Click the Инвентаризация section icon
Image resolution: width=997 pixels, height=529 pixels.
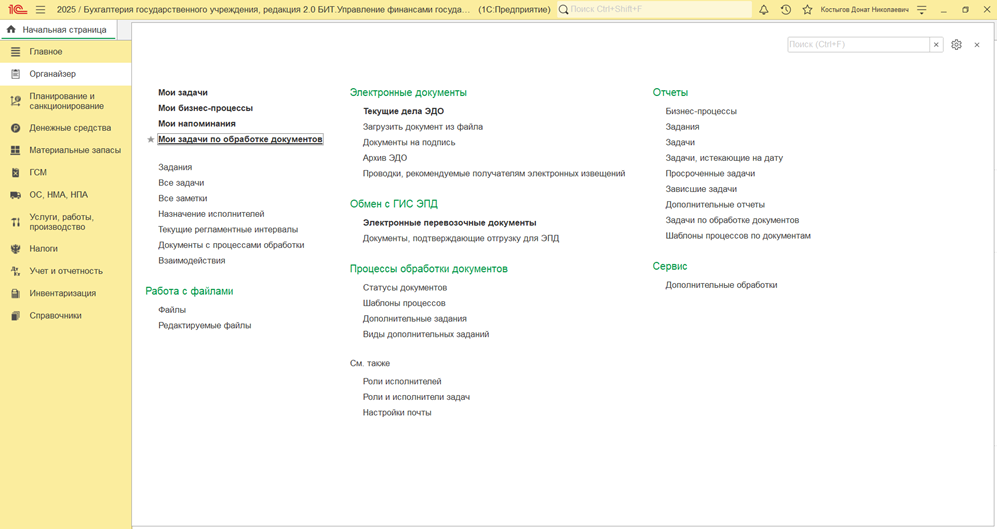(16, 293)
